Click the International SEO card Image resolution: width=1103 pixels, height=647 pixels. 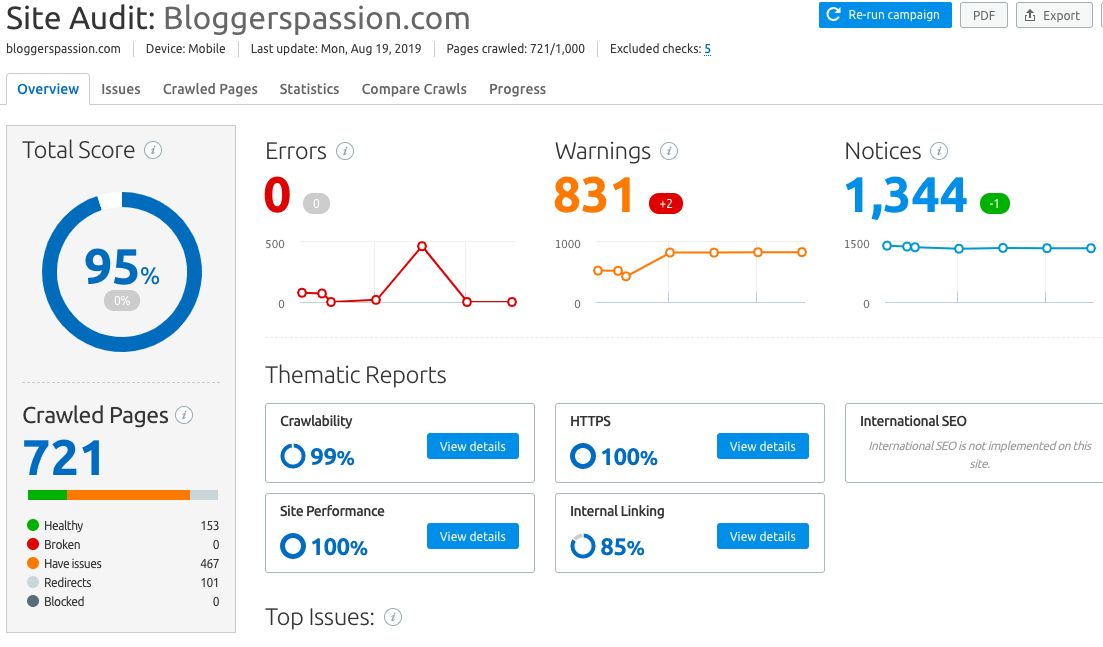pos(974,443)
